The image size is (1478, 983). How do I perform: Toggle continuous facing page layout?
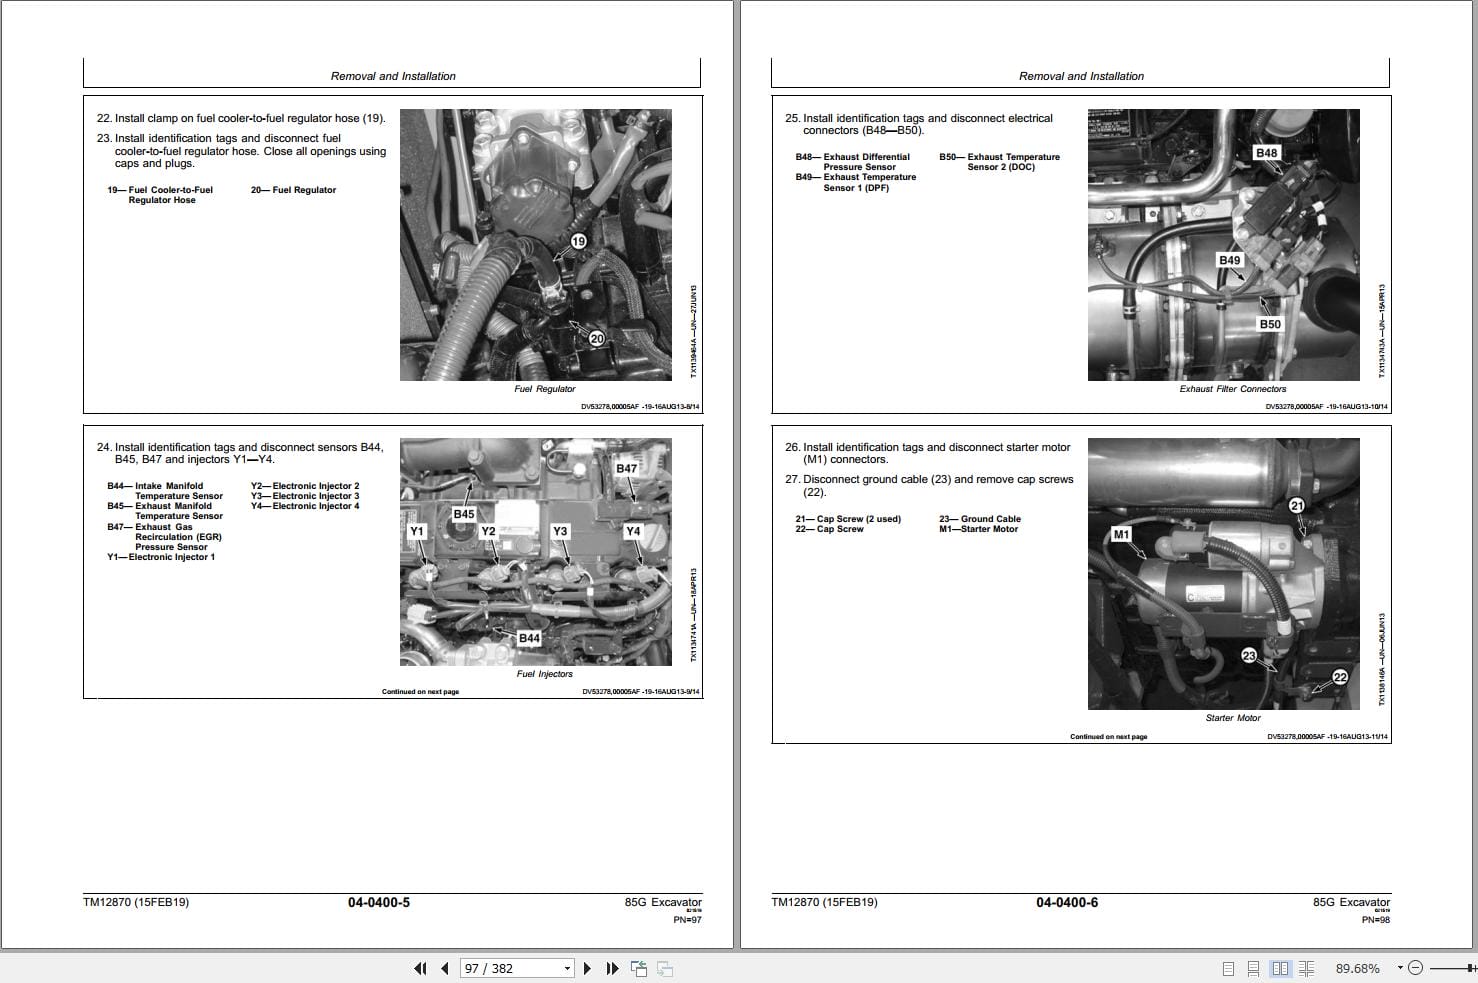tap(1307, 968)
